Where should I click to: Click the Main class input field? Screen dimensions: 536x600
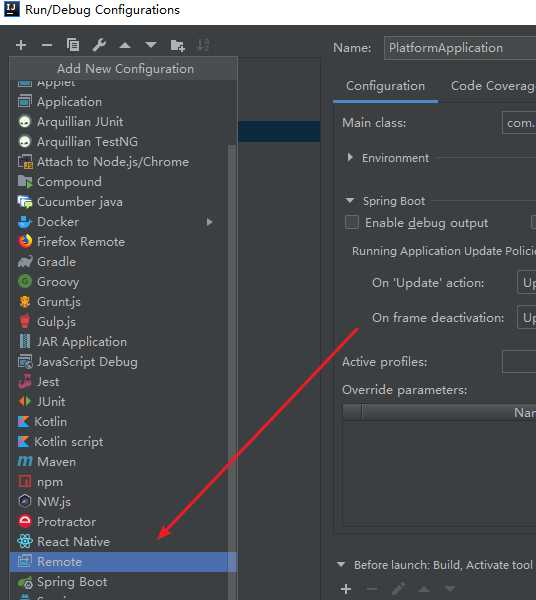pos(519,123)
